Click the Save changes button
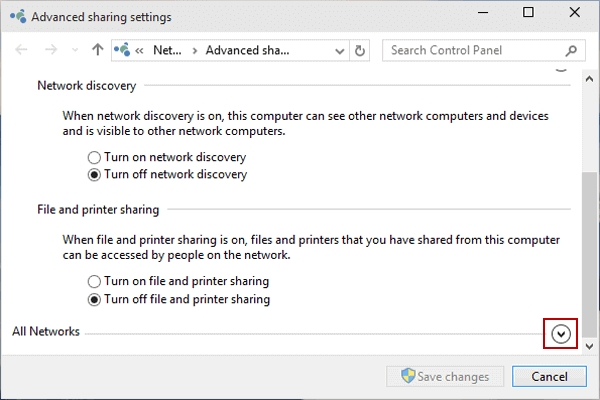This screenshot has width=600, height=400. pos(445,377)
